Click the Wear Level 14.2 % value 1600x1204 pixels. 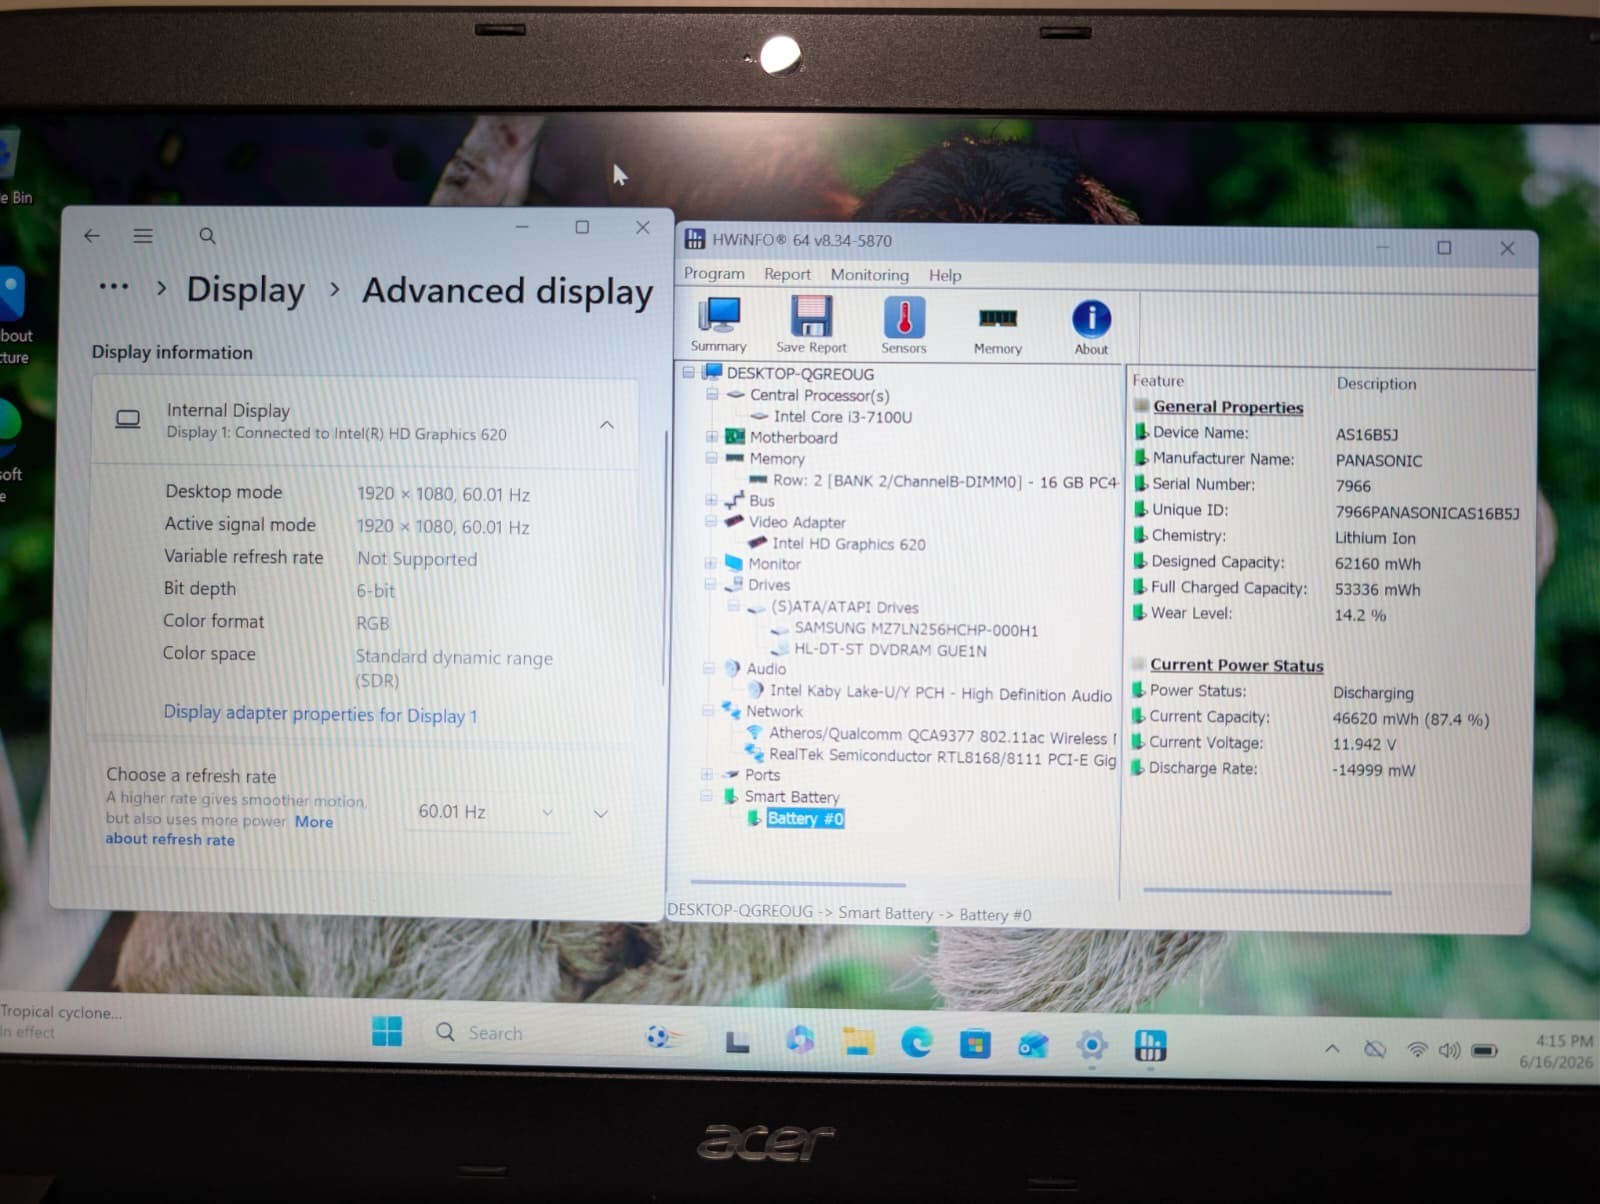coord(1360,615)
